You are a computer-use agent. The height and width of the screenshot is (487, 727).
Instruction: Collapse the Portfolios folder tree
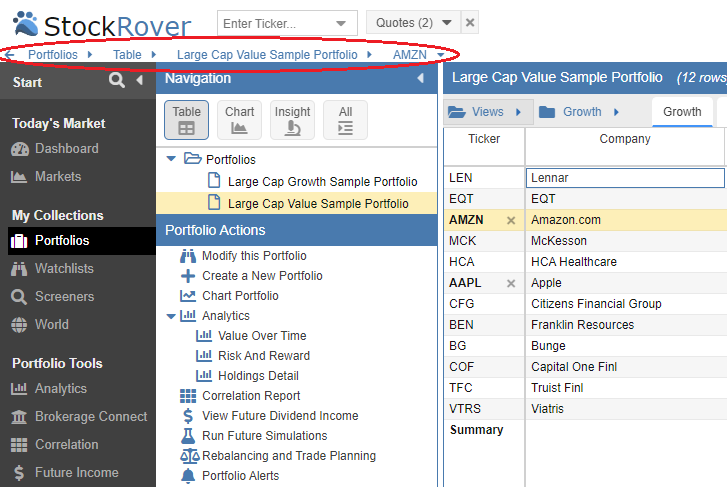(x=170, y=159)
